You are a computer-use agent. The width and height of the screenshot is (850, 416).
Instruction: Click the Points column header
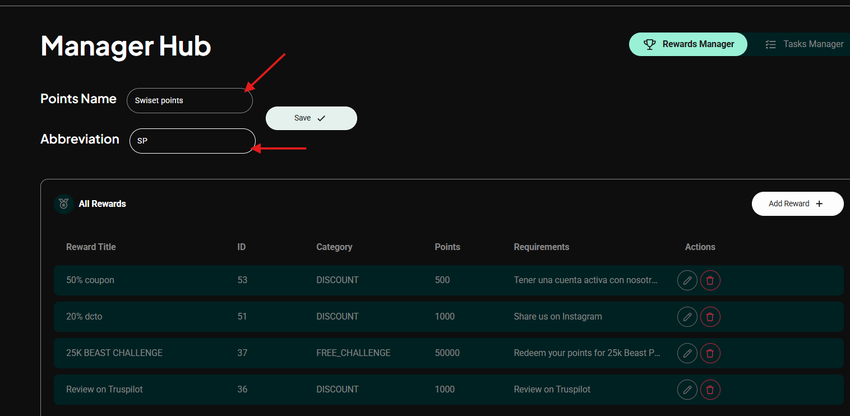coord(447,247)
